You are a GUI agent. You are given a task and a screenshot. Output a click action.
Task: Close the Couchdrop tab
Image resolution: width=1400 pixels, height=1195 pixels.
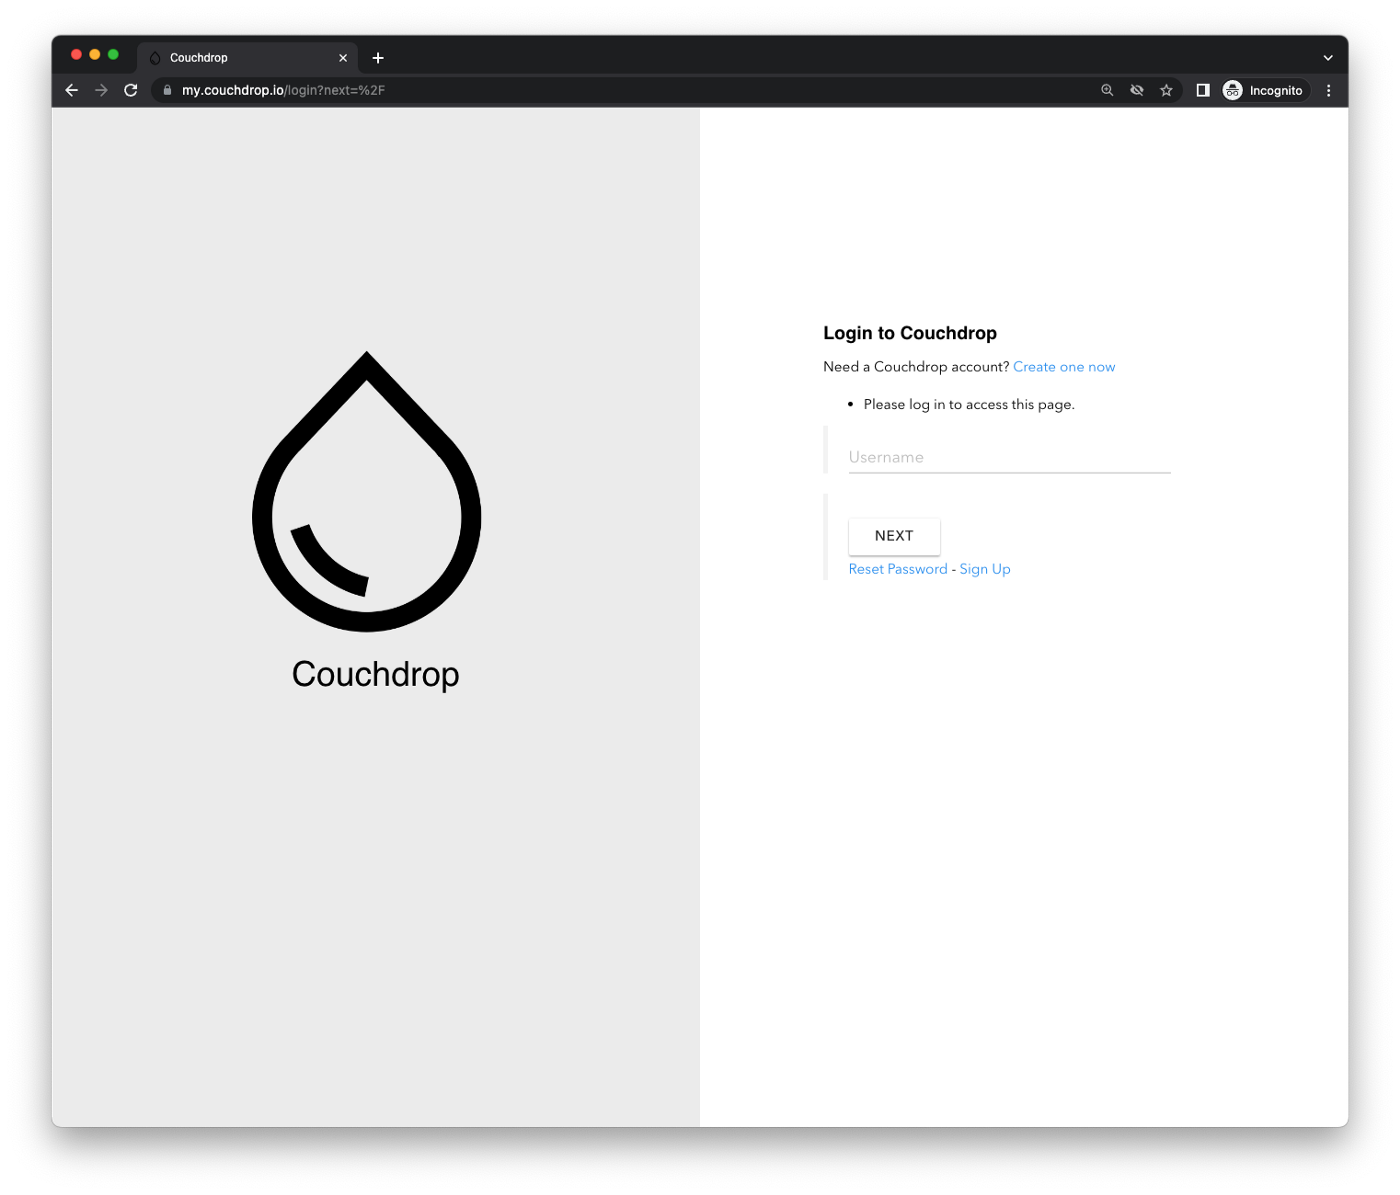(x=343, y=57)
